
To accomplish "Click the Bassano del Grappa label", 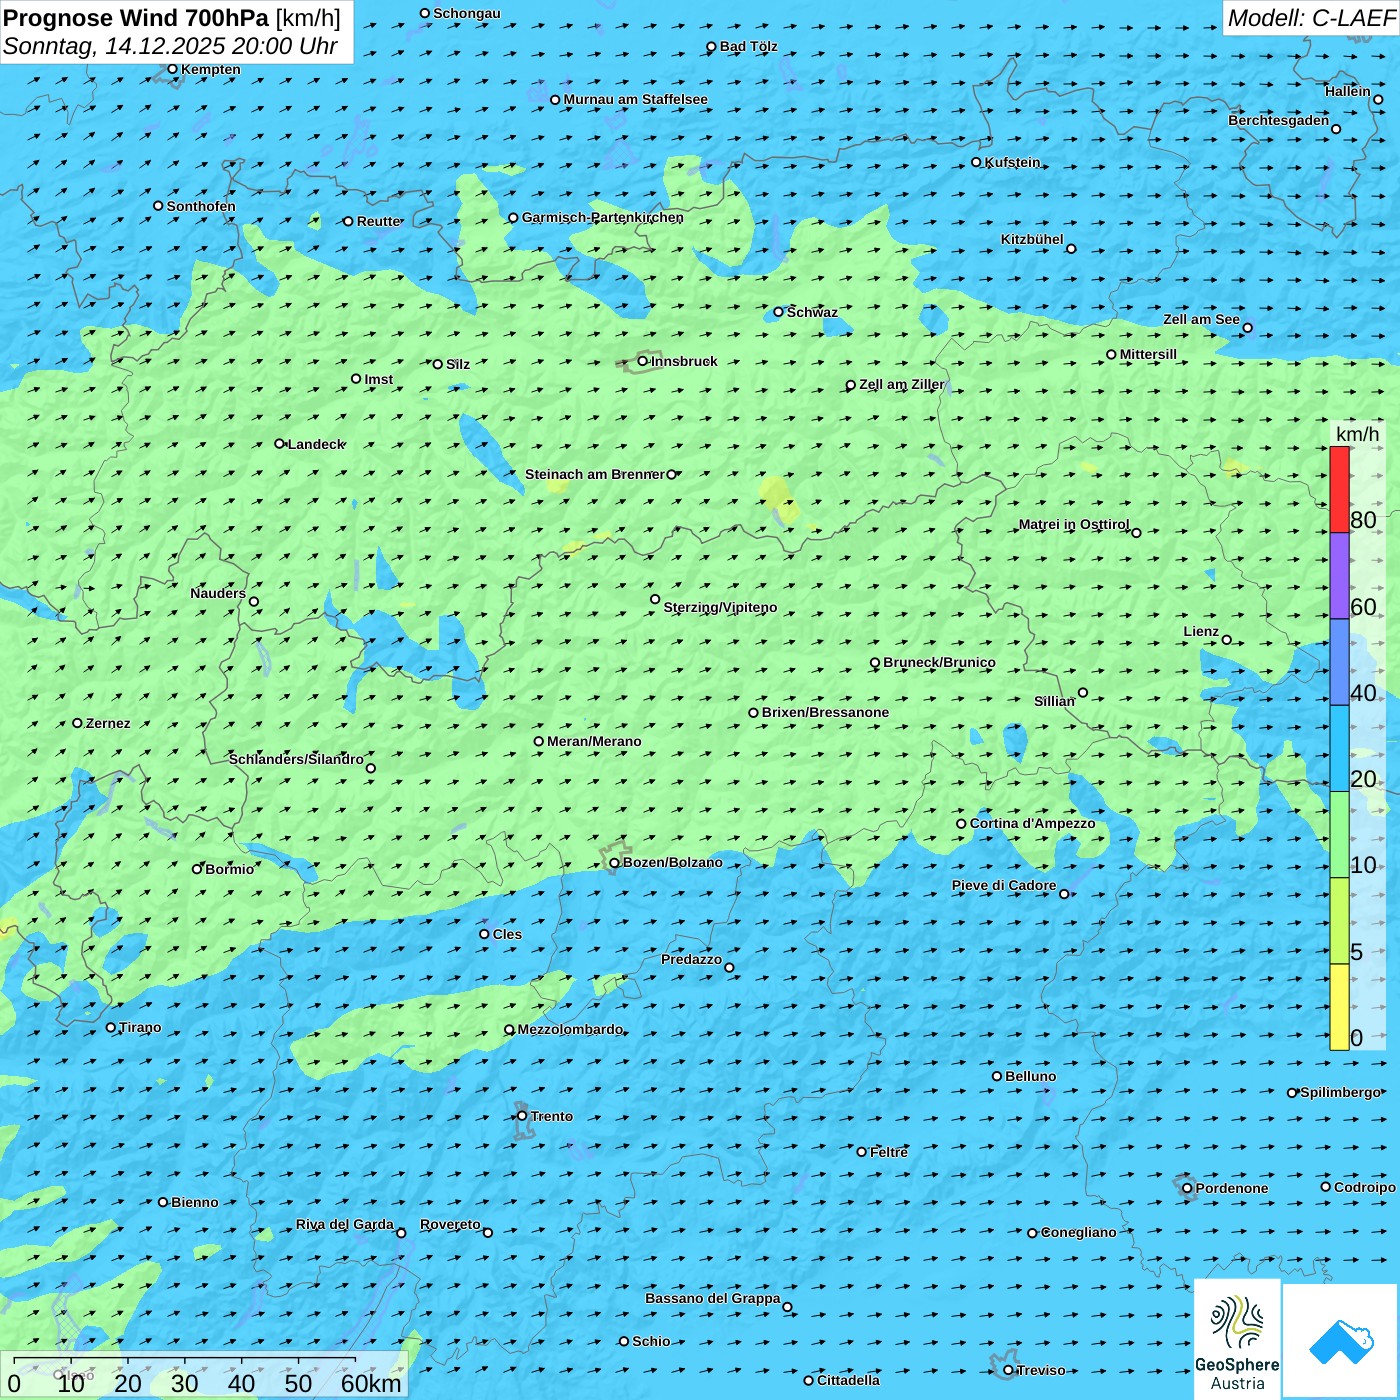I will (x=712, y=1298).
